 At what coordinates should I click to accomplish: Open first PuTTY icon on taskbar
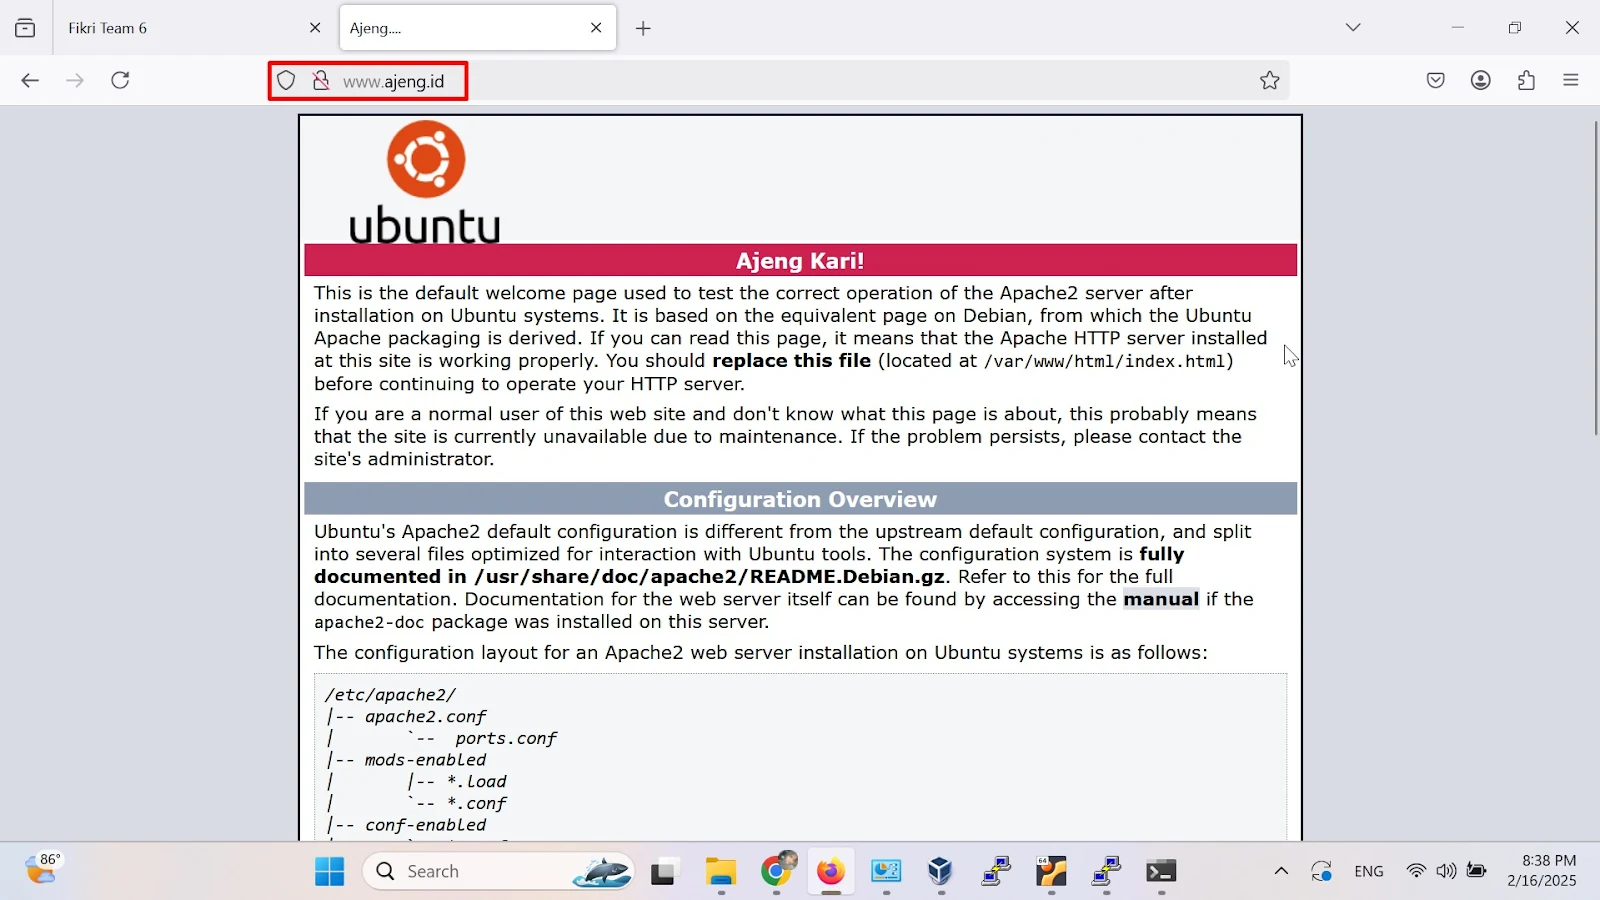click(x=996, y=872)
